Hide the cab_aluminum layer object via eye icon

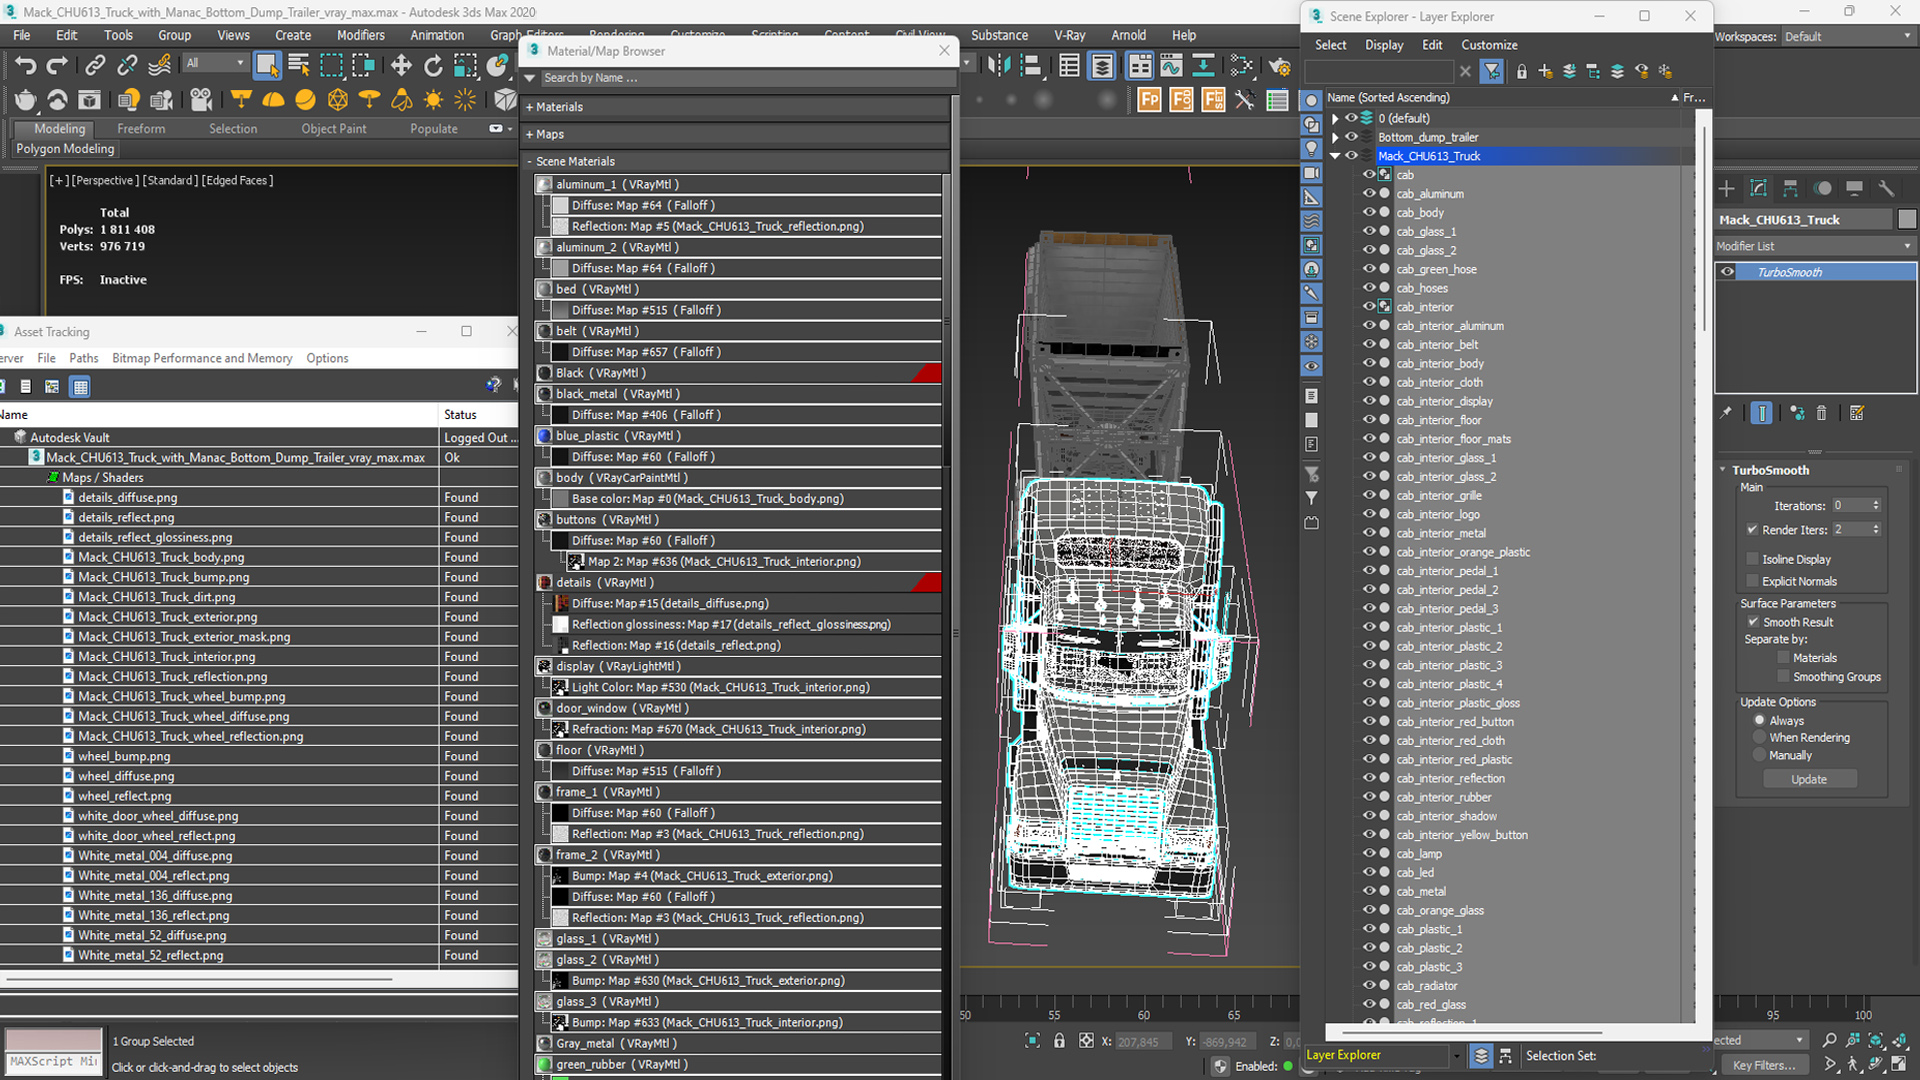tap(1369, 193)
